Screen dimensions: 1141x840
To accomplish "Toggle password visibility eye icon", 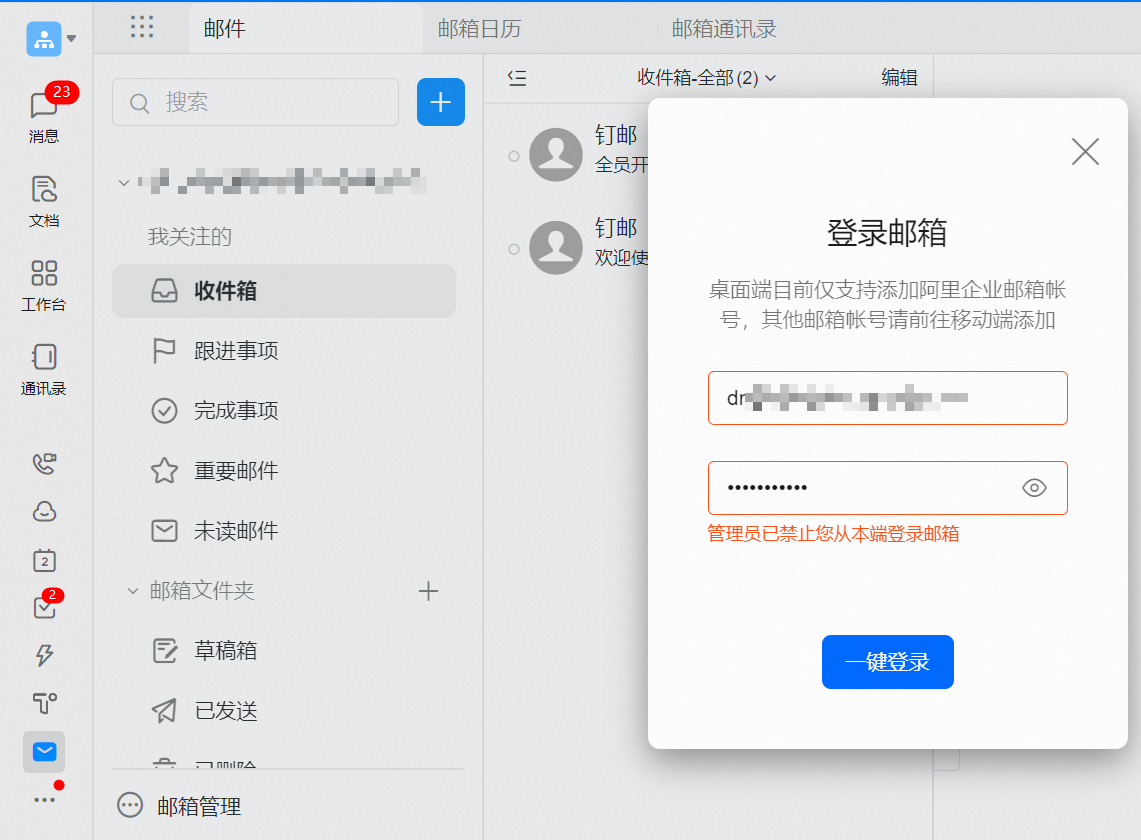I will [1034, 488].
